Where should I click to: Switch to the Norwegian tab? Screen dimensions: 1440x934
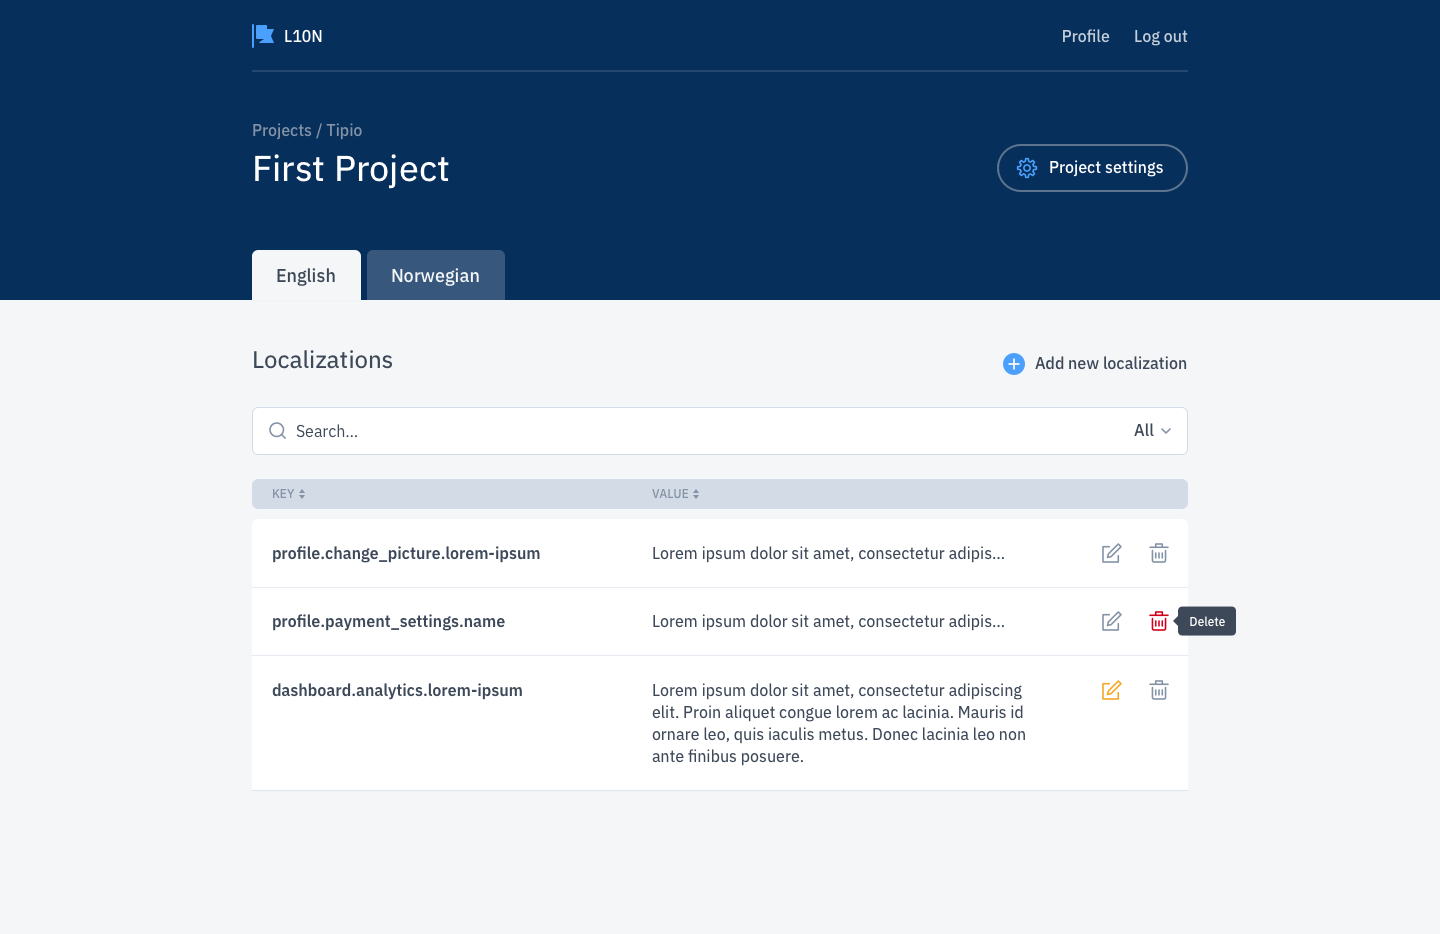pyautogui.click(x=435, y=275)
